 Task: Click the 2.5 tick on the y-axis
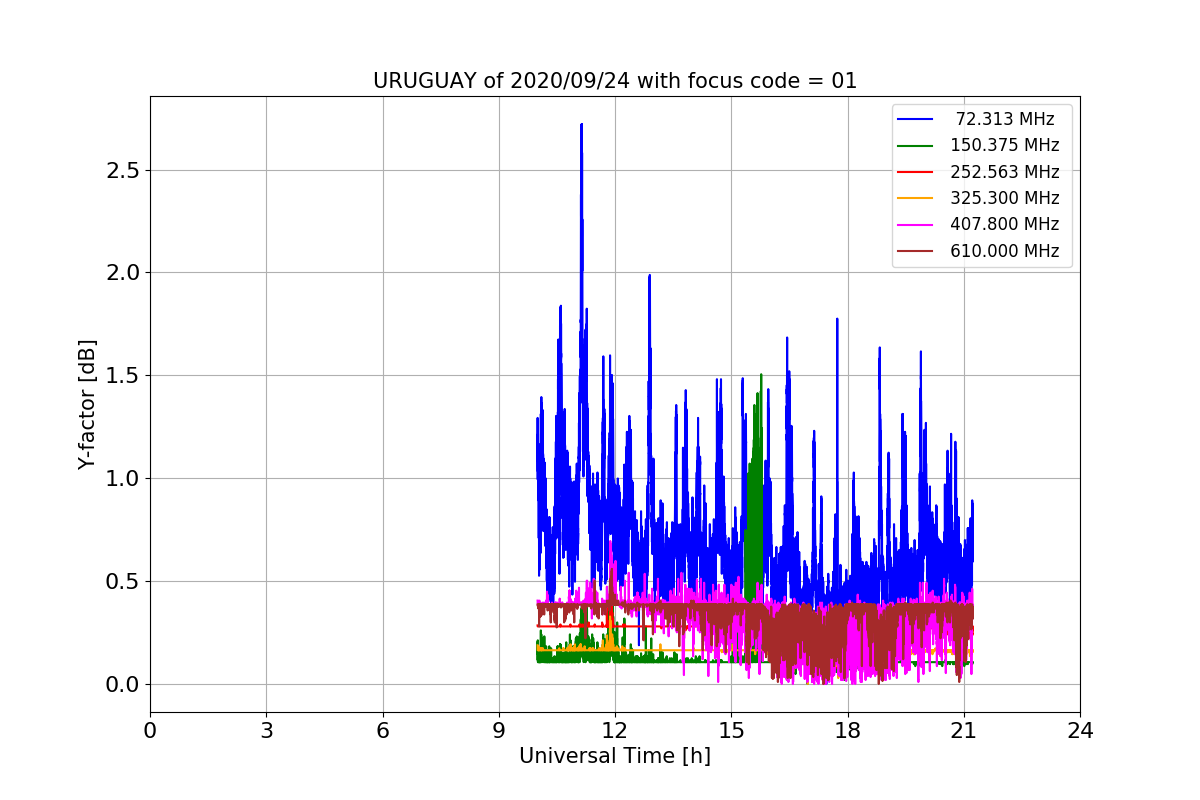pos(124,170)
